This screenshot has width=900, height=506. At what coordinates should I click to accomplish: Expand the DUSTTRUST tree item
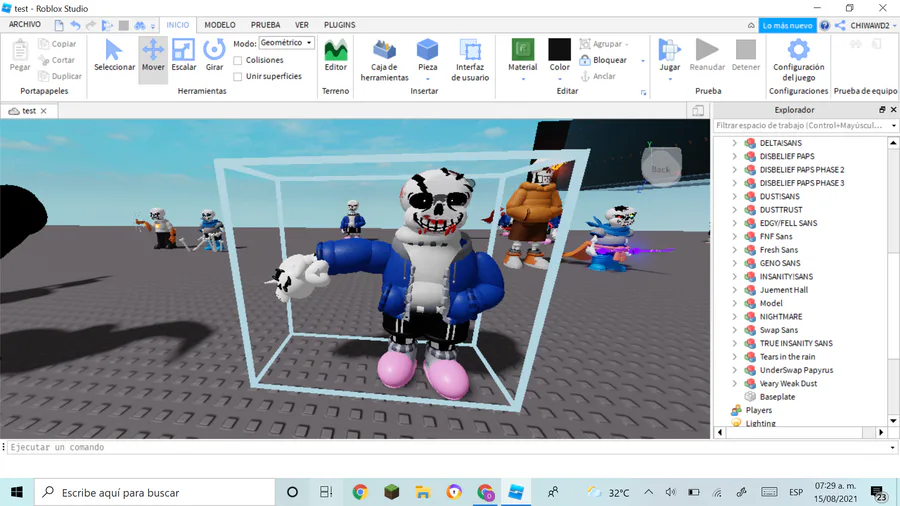click(734, 210)
